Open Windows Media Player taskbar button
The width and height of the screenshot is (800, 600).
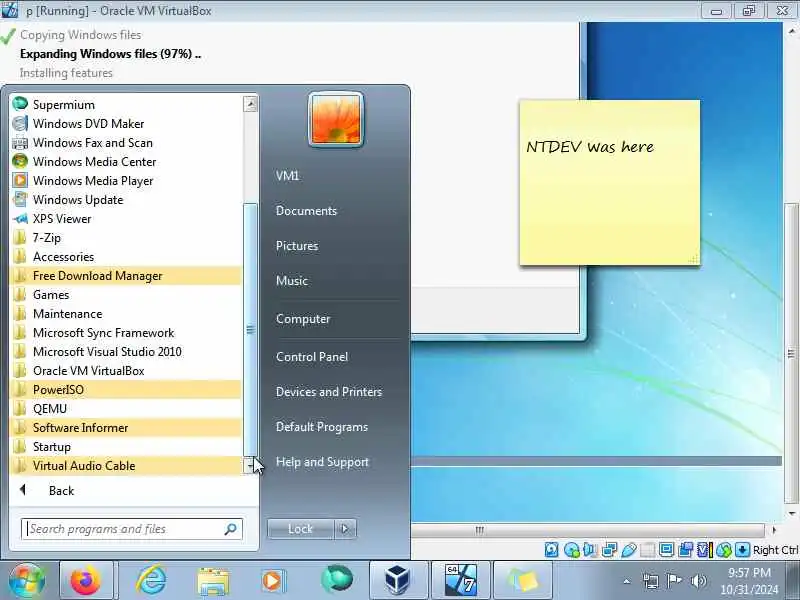[x=273, y=580]
